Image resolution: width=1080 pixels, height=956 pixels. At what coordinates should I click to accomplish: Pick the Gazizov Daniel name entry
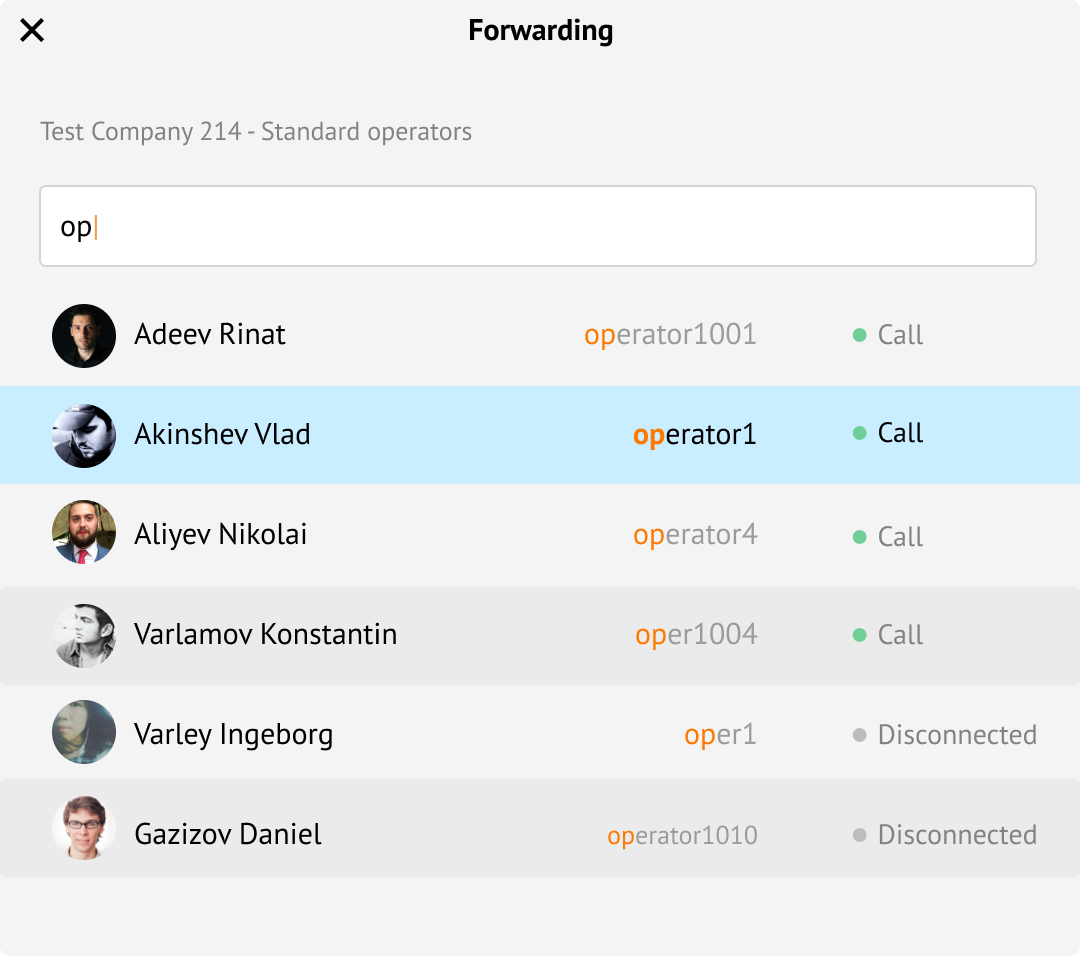[x=227, y=833]
